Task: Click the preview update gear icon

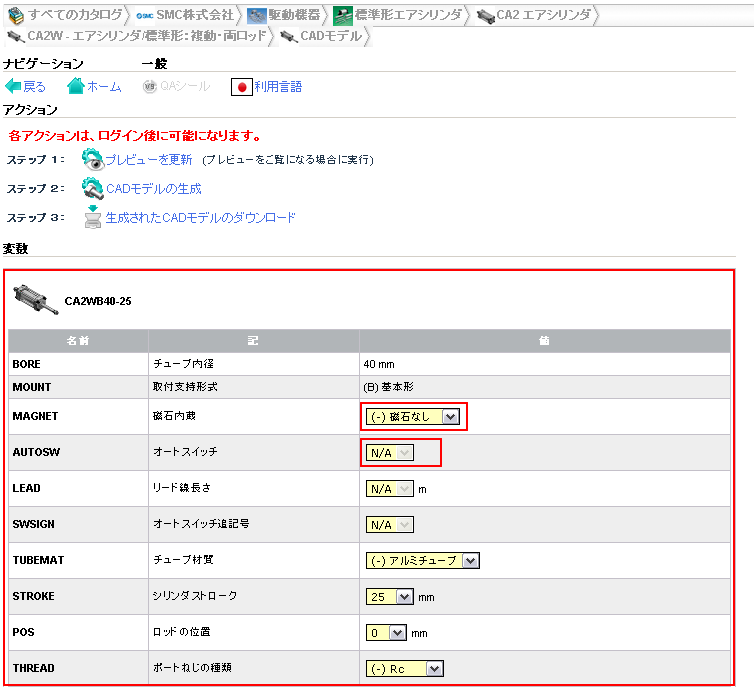Action: coord(92,159)
